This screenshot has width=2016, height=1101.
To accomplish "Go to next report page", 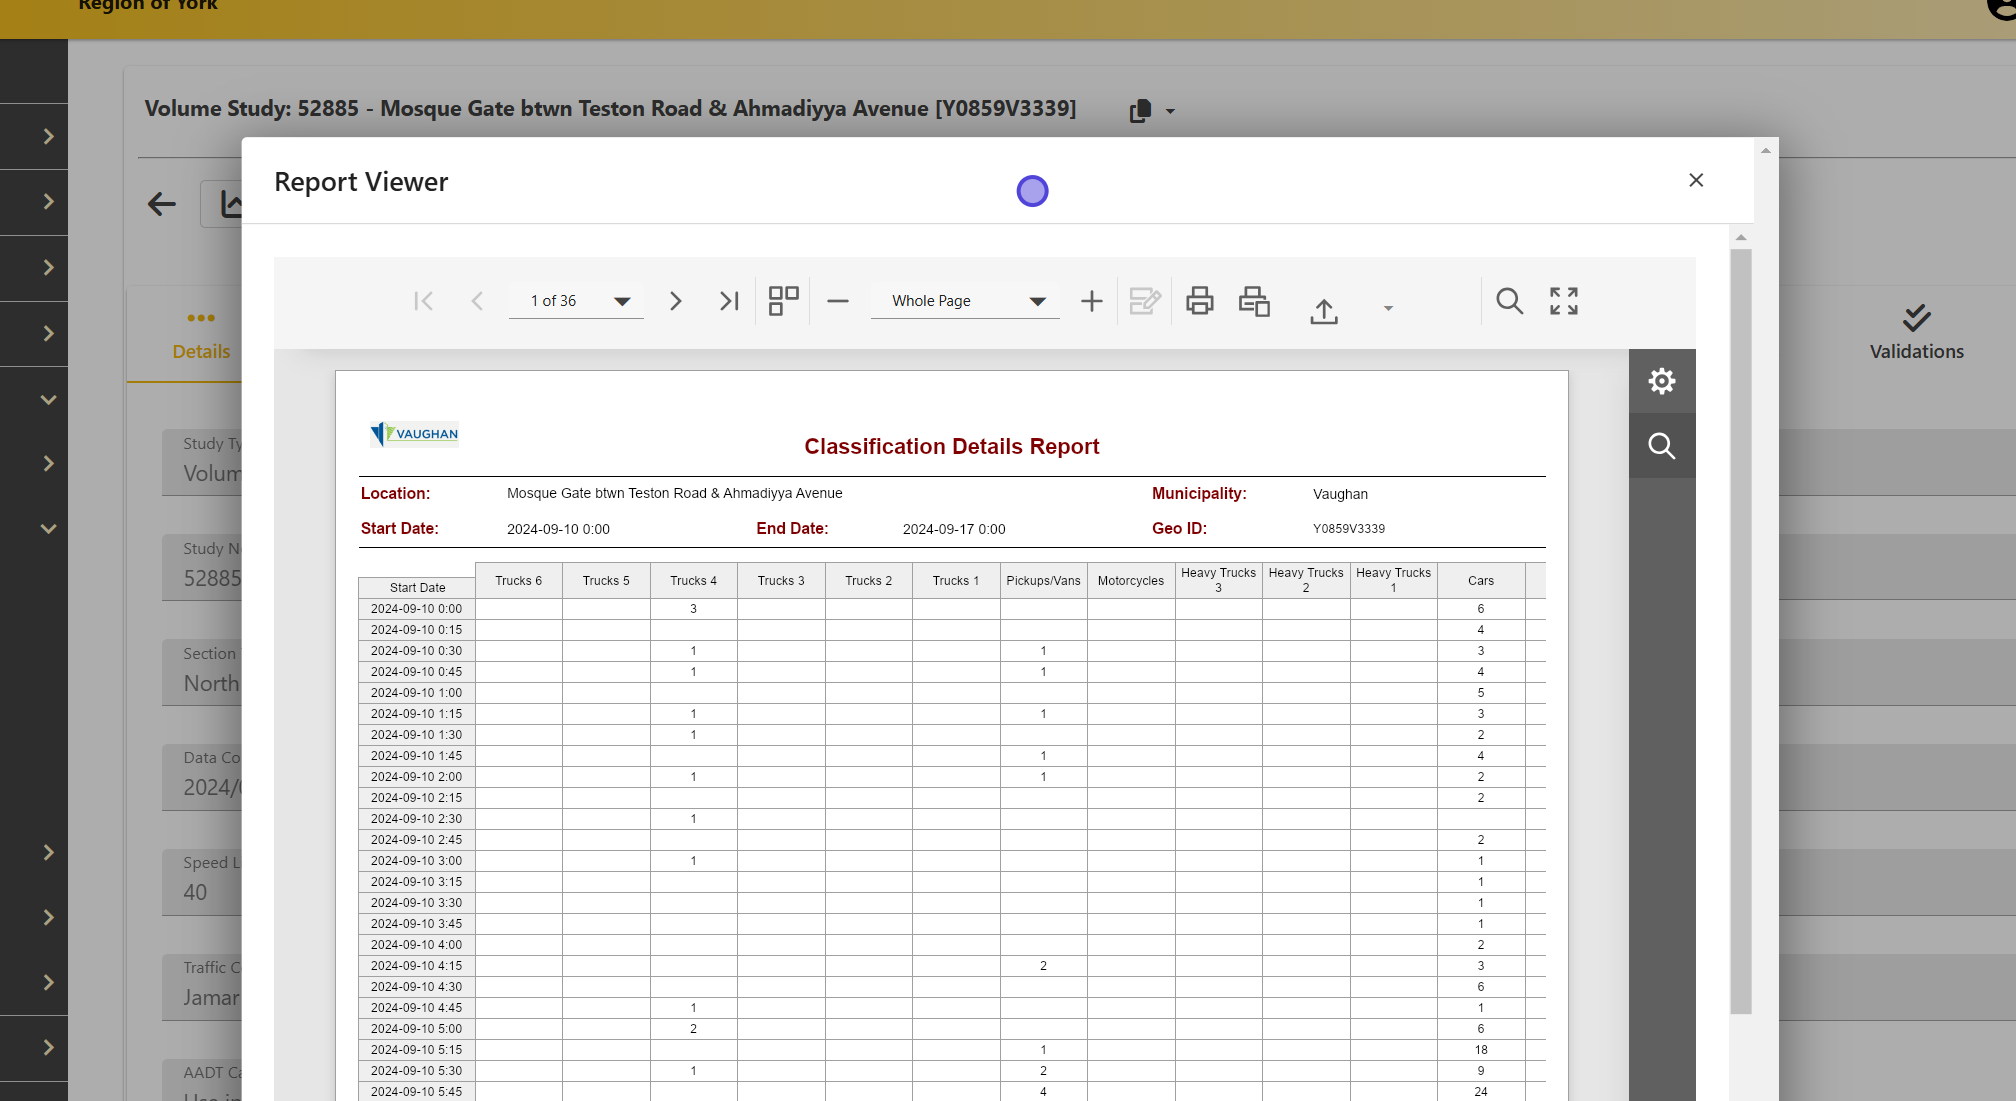I will [676, 301].
